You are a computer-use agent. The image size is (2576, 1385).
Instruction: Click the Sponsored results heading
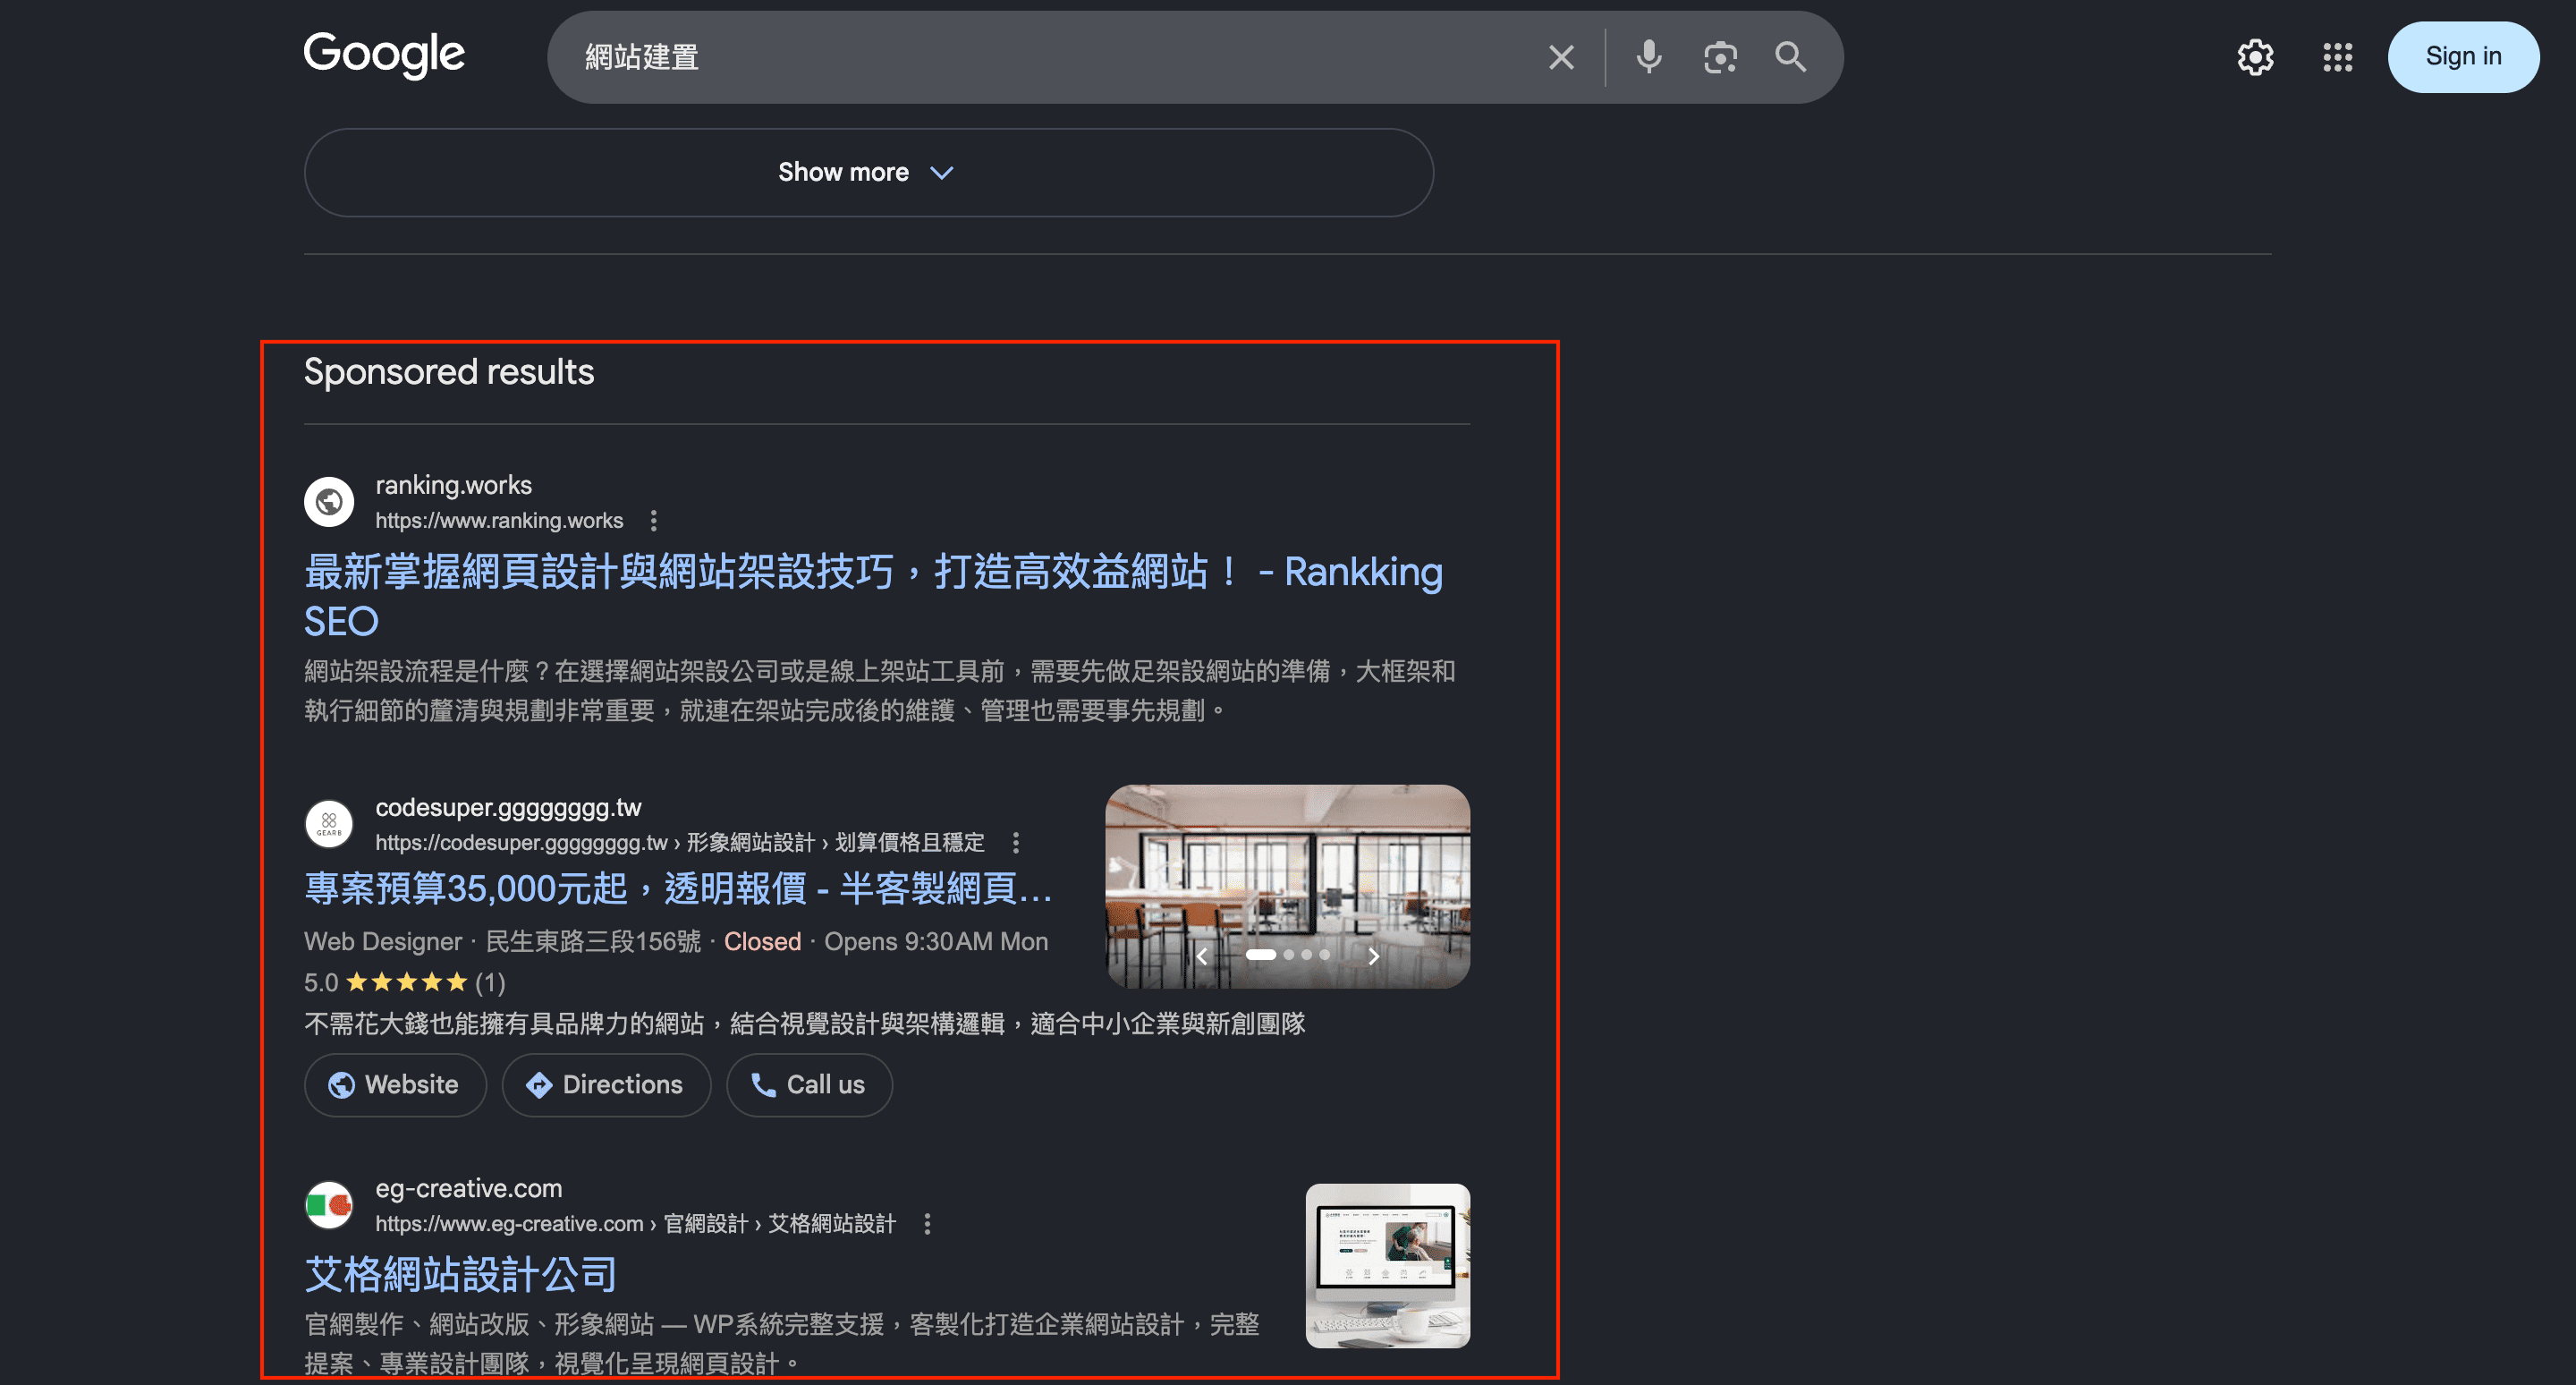[448, 372]
